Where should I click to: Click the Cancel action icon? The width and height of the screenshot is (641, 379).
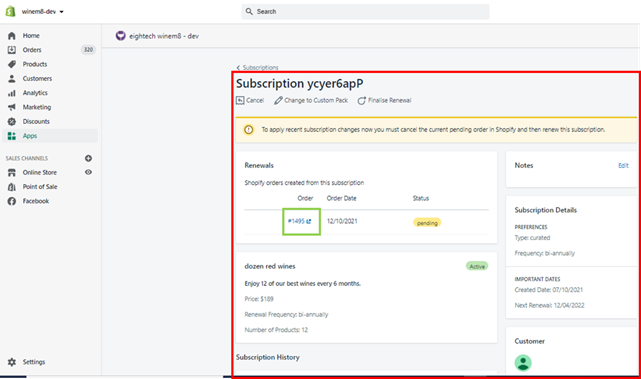pos(240,100)
